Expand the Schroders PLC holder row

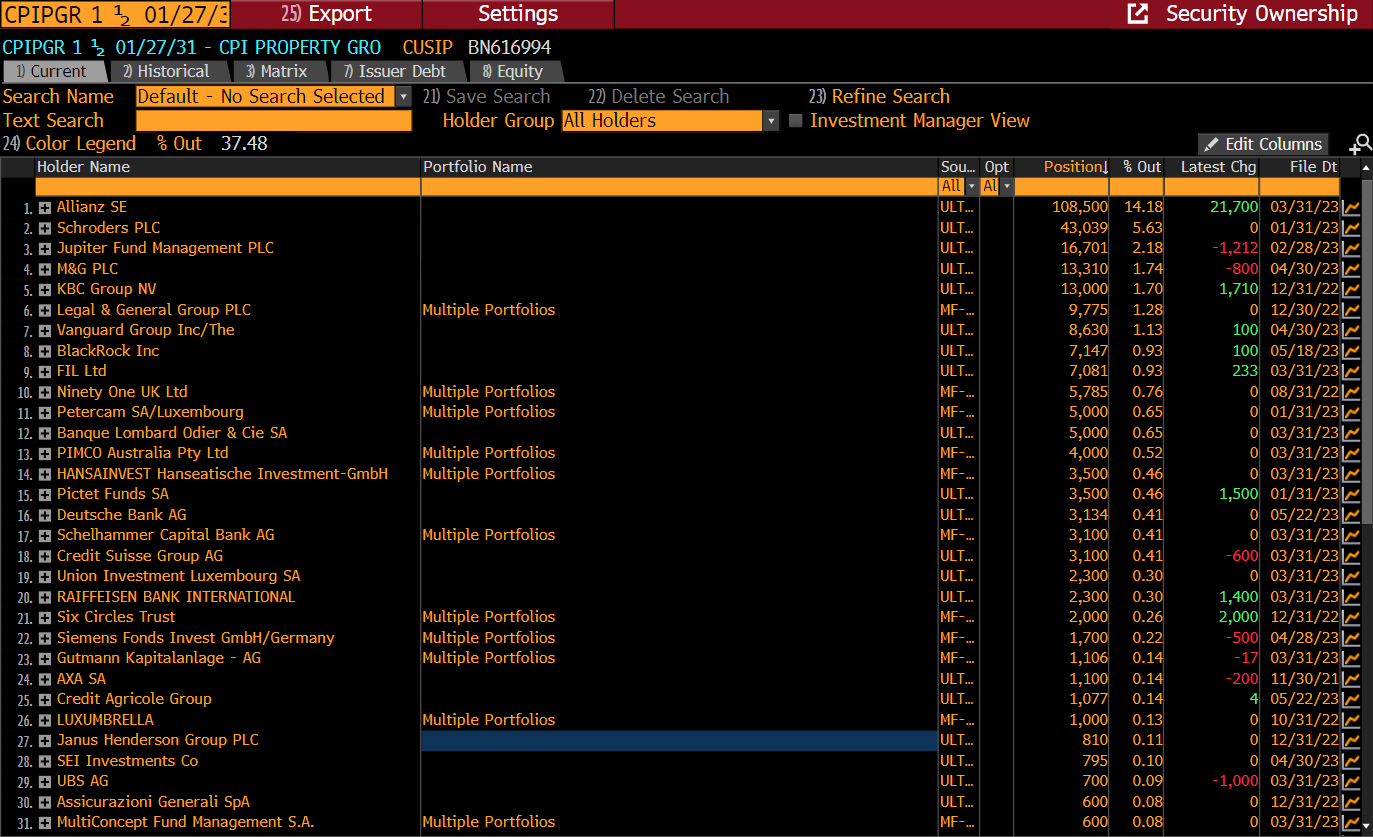[45, 228]
